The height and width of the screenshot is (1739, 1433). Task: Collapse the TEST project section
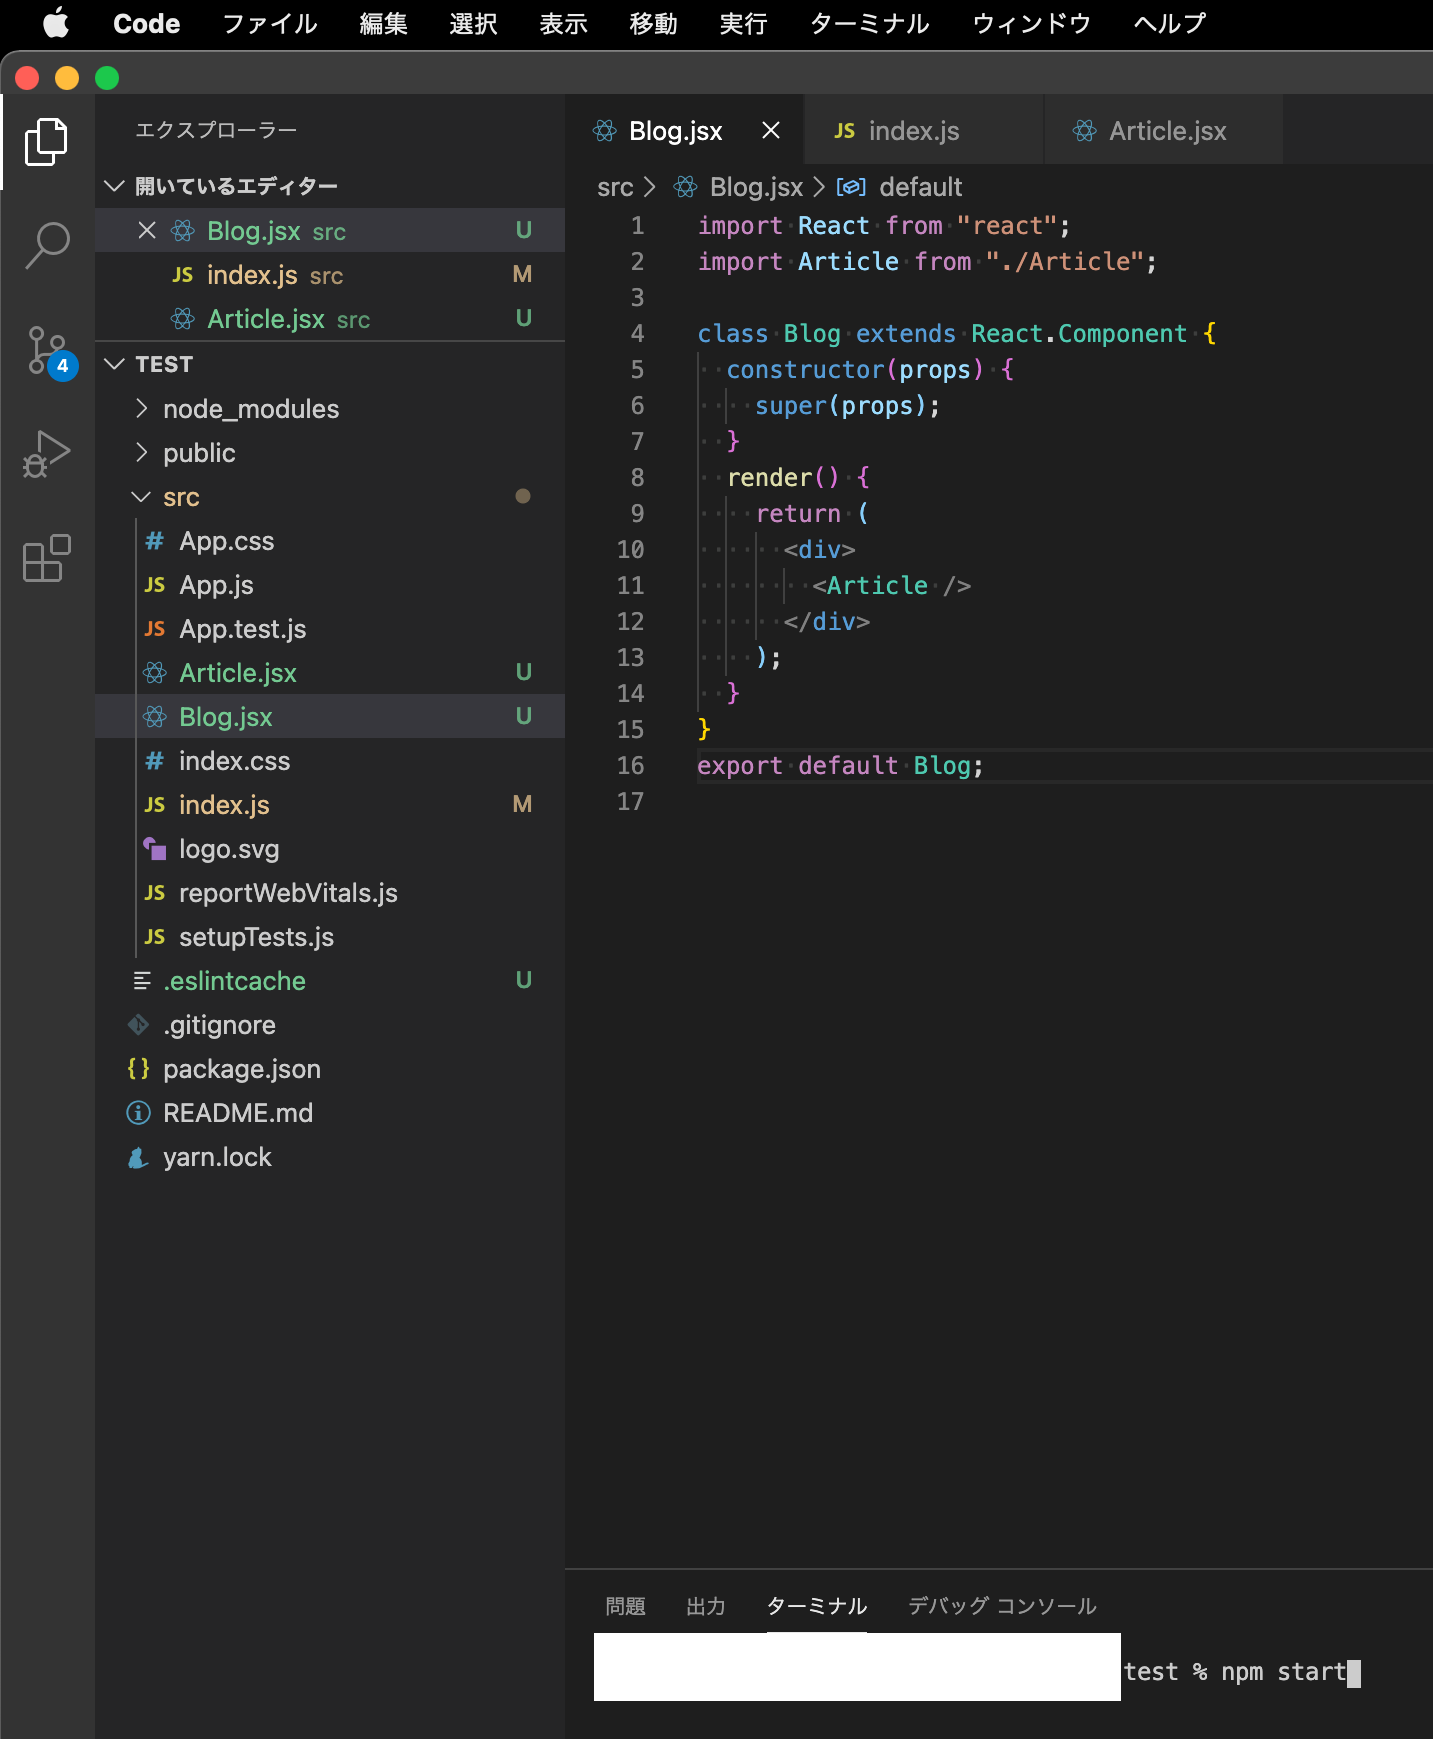click(114, 364)
